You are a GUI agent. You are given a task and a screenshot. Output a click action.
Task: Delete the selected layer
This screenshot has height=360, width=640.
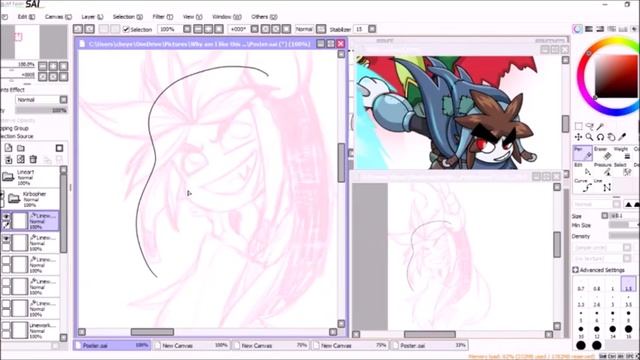point(33,159)
